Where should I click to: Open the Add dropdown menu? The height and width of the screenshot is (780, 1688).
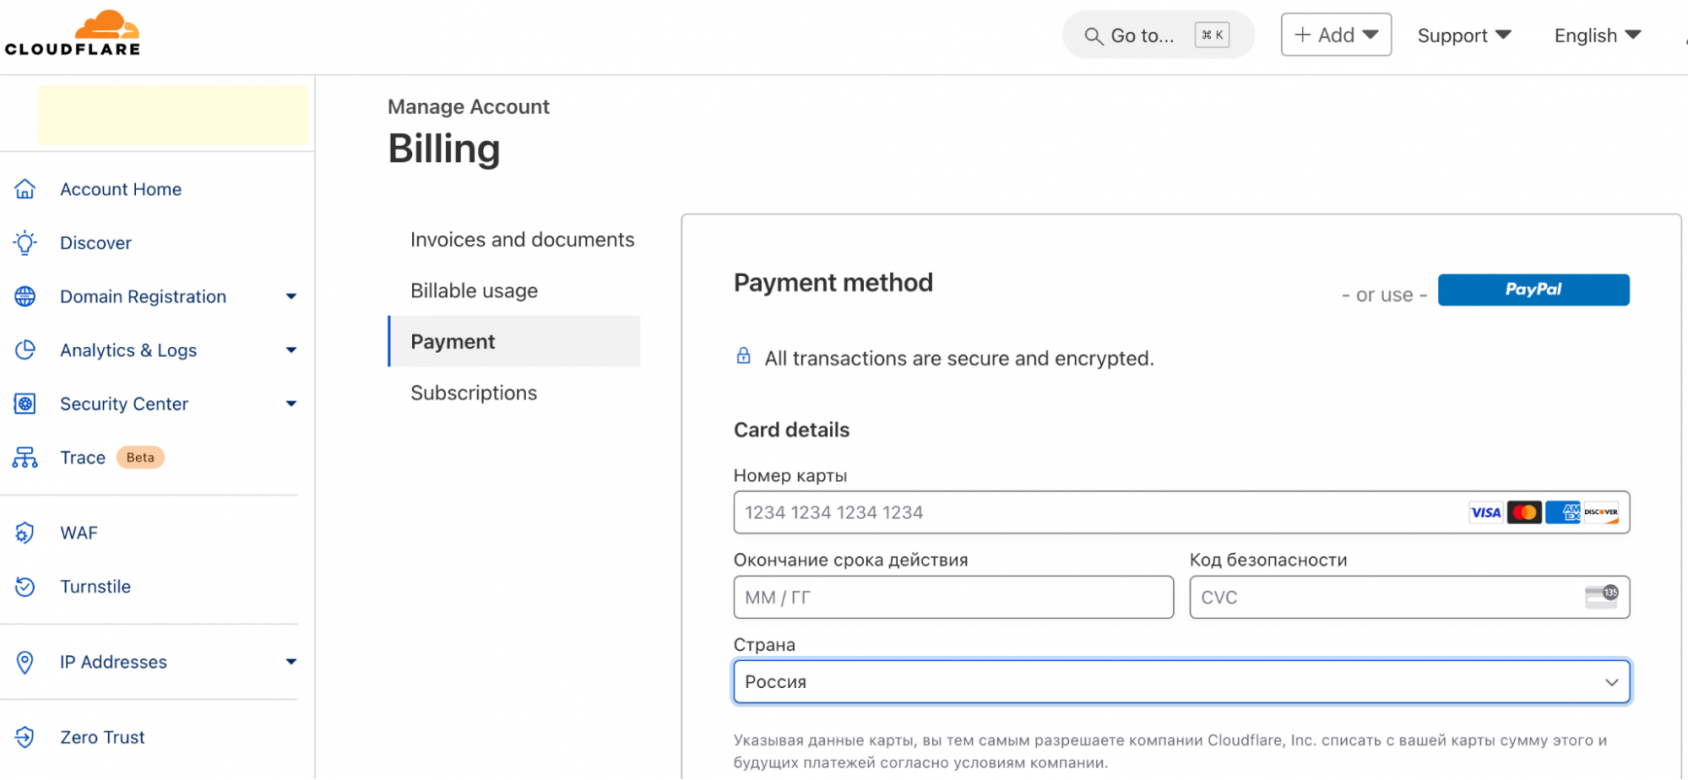[1336, 35]
